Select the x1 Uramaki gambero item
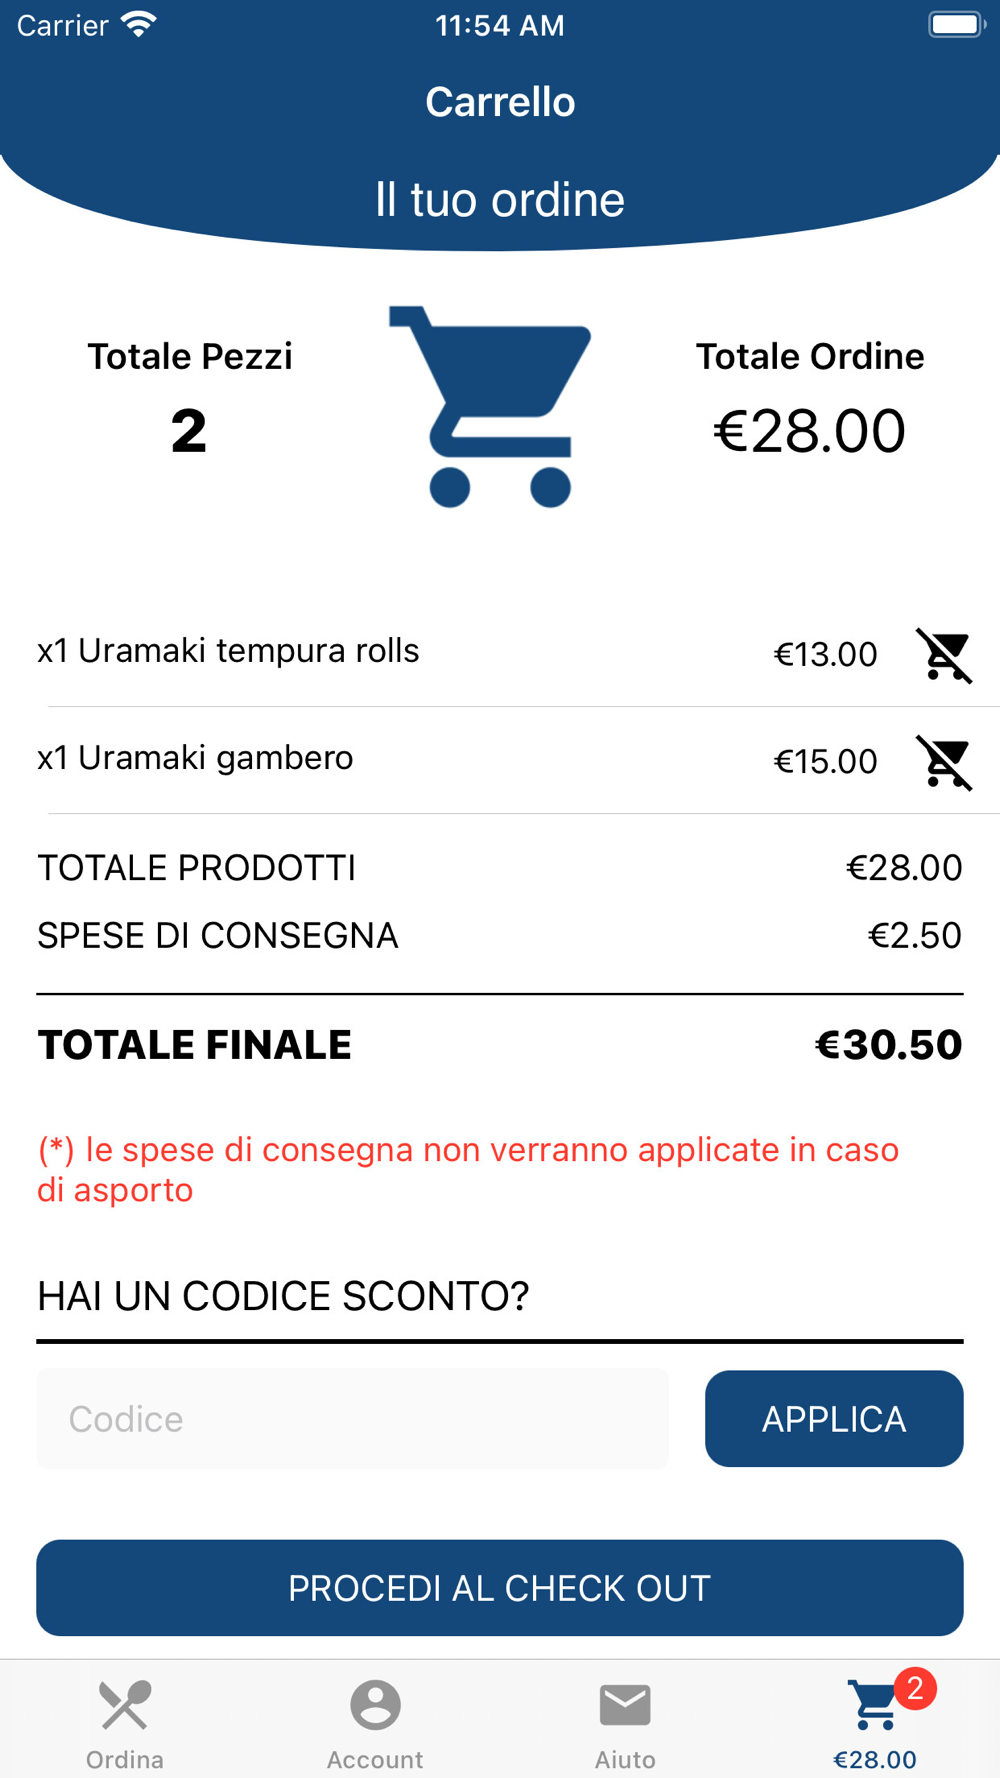This screenshot has width=1000, height=1778. point(195,758)
